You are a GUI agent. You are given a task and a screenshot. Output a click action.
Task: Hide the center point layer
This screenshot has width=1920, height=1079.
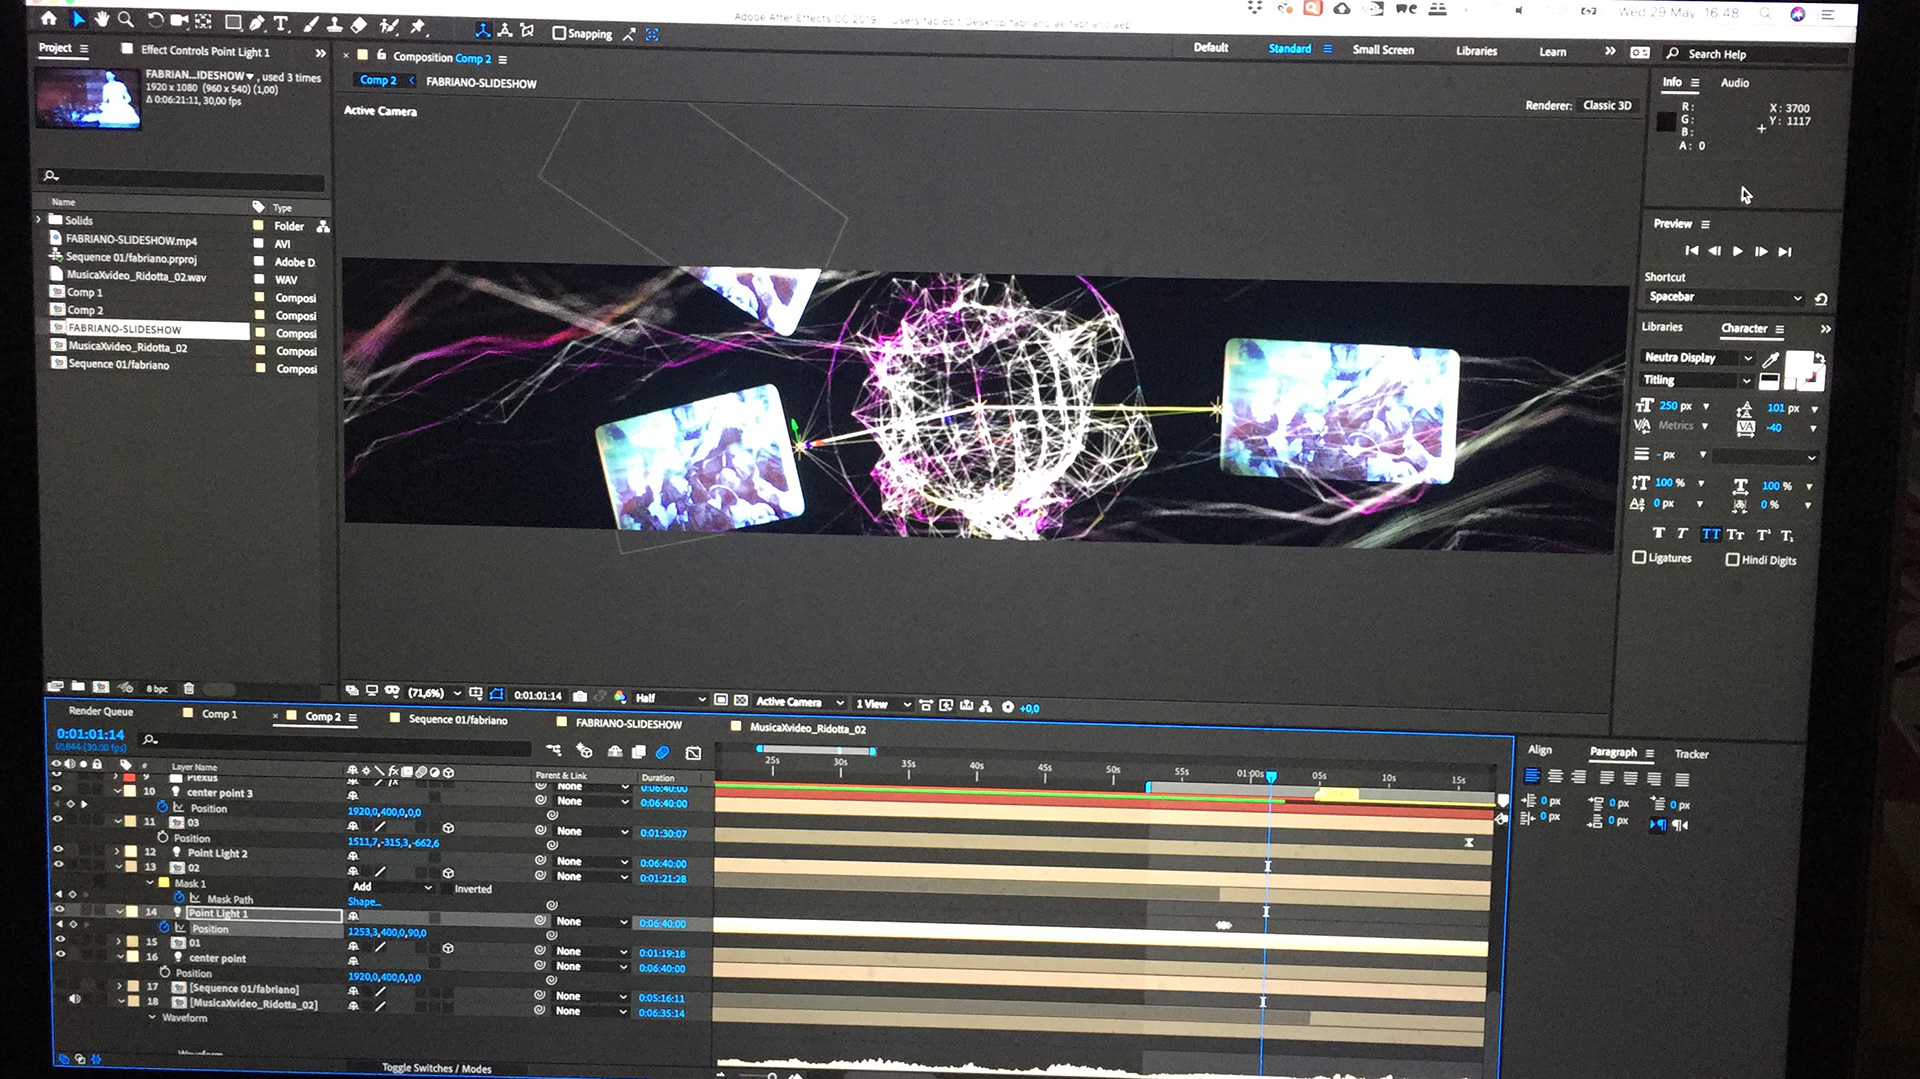60,955
